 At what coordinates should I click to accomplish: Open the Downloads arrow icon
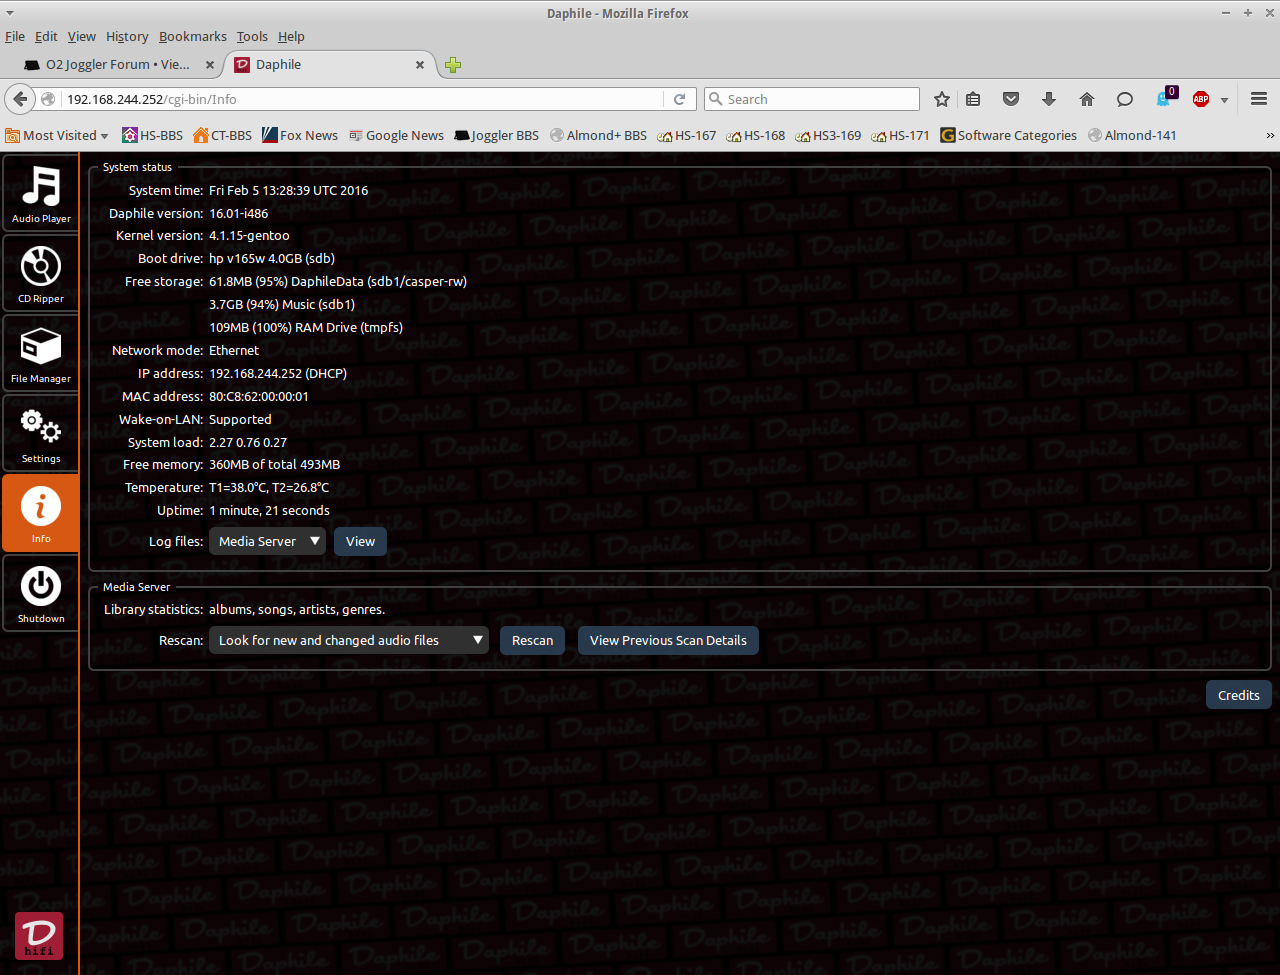[x=1049, y=99]
